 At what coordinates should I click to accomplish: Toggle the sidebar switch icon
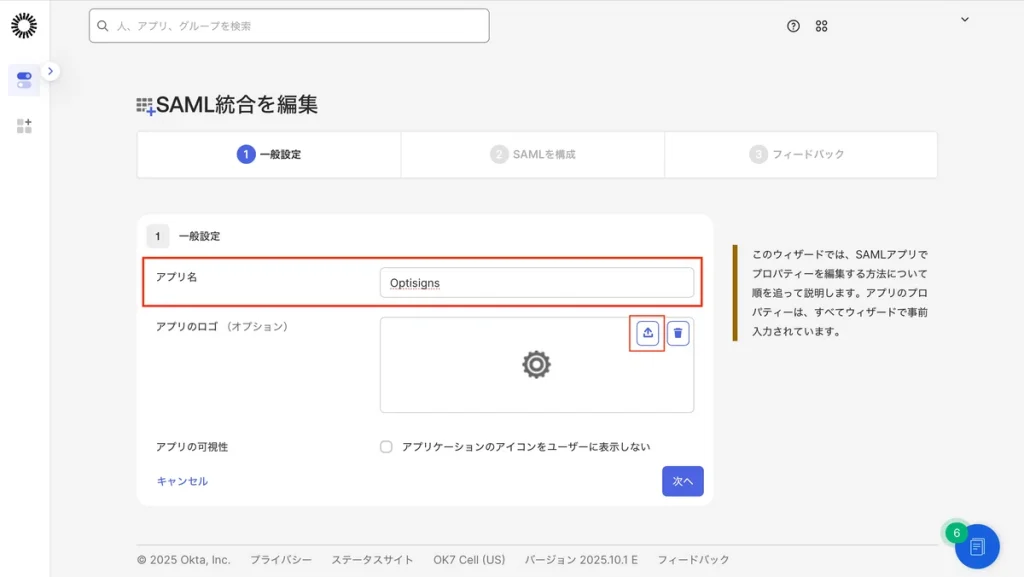click(x=24, y=80)
